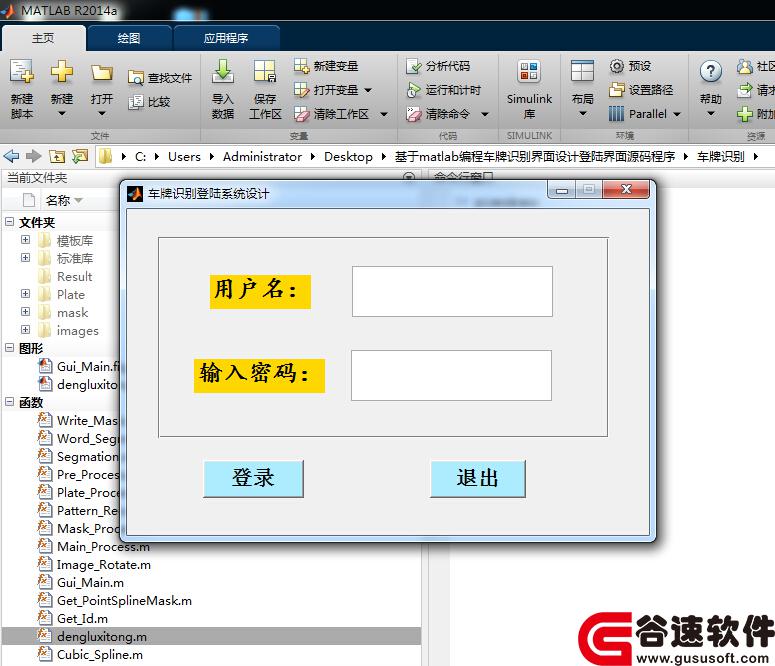Viewport: 775px width, 666px height.
Task: Click the Help (帮助) question mark icon
Action: click(711, 72)
